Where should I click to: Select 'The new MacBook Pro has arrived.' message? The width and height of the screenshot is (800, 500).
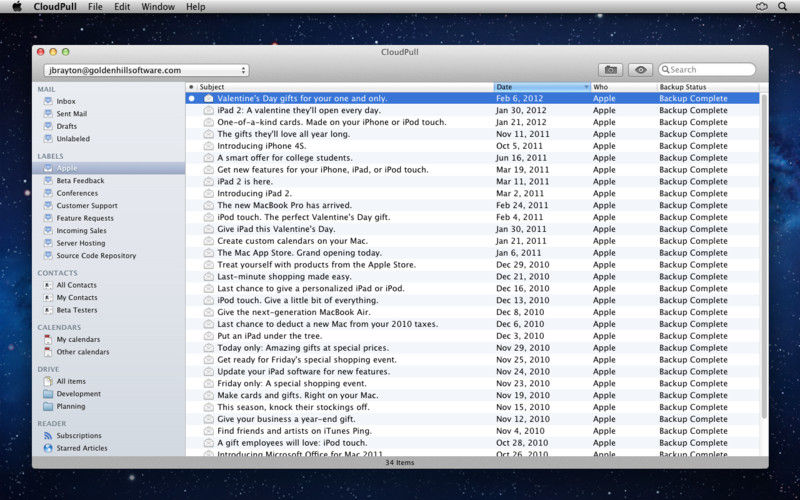point(472,205)
